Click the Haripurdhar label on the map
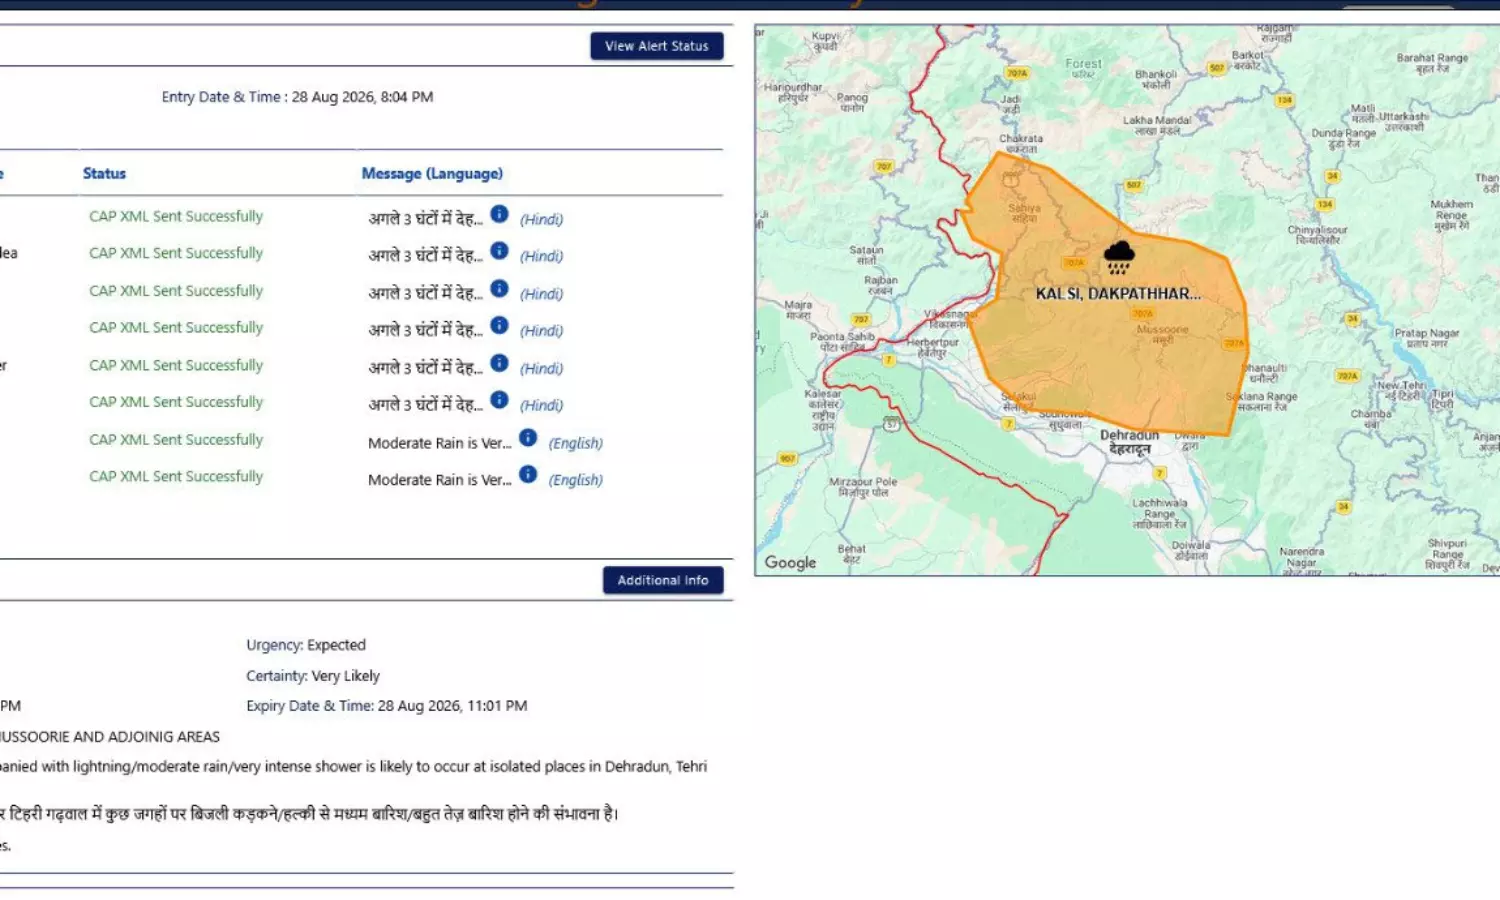 click(x=793, y=92)
